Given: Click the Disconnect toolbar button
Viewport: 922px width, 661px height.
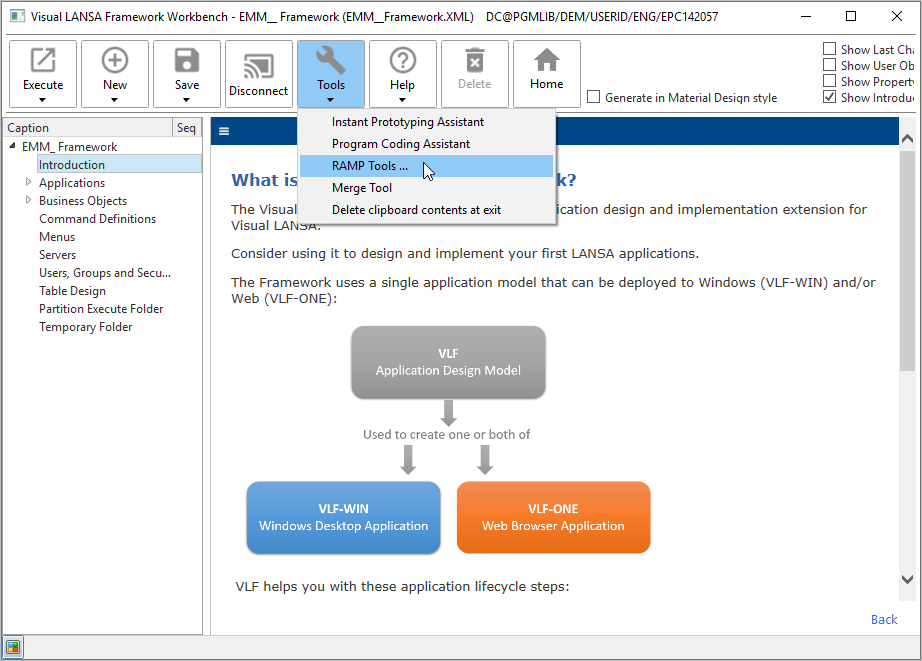Looking at the screenshot, I should click(259, 74).
